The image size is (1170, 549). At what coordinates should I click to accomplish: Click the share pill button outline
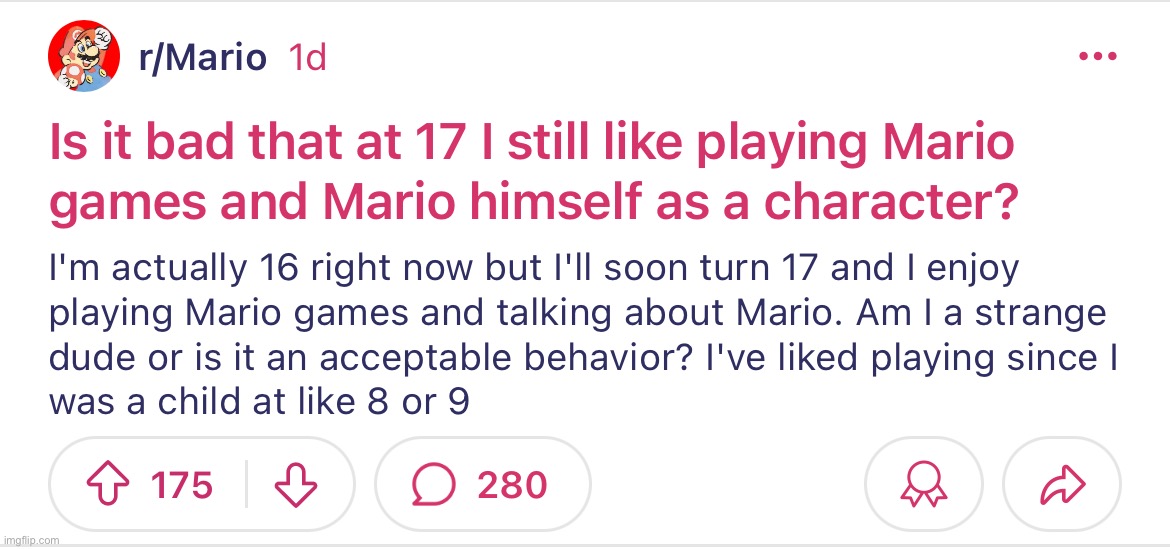pyautogui.click(x=1062, y=484)
